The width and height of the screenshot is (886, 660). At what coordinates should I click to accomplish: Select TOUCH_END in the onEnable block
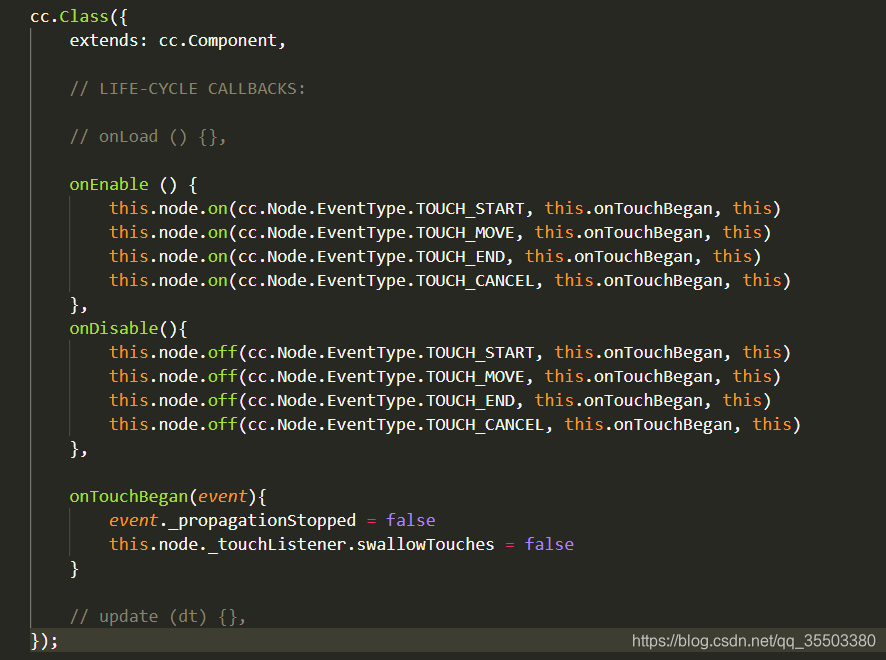click(x=461, y=256)
